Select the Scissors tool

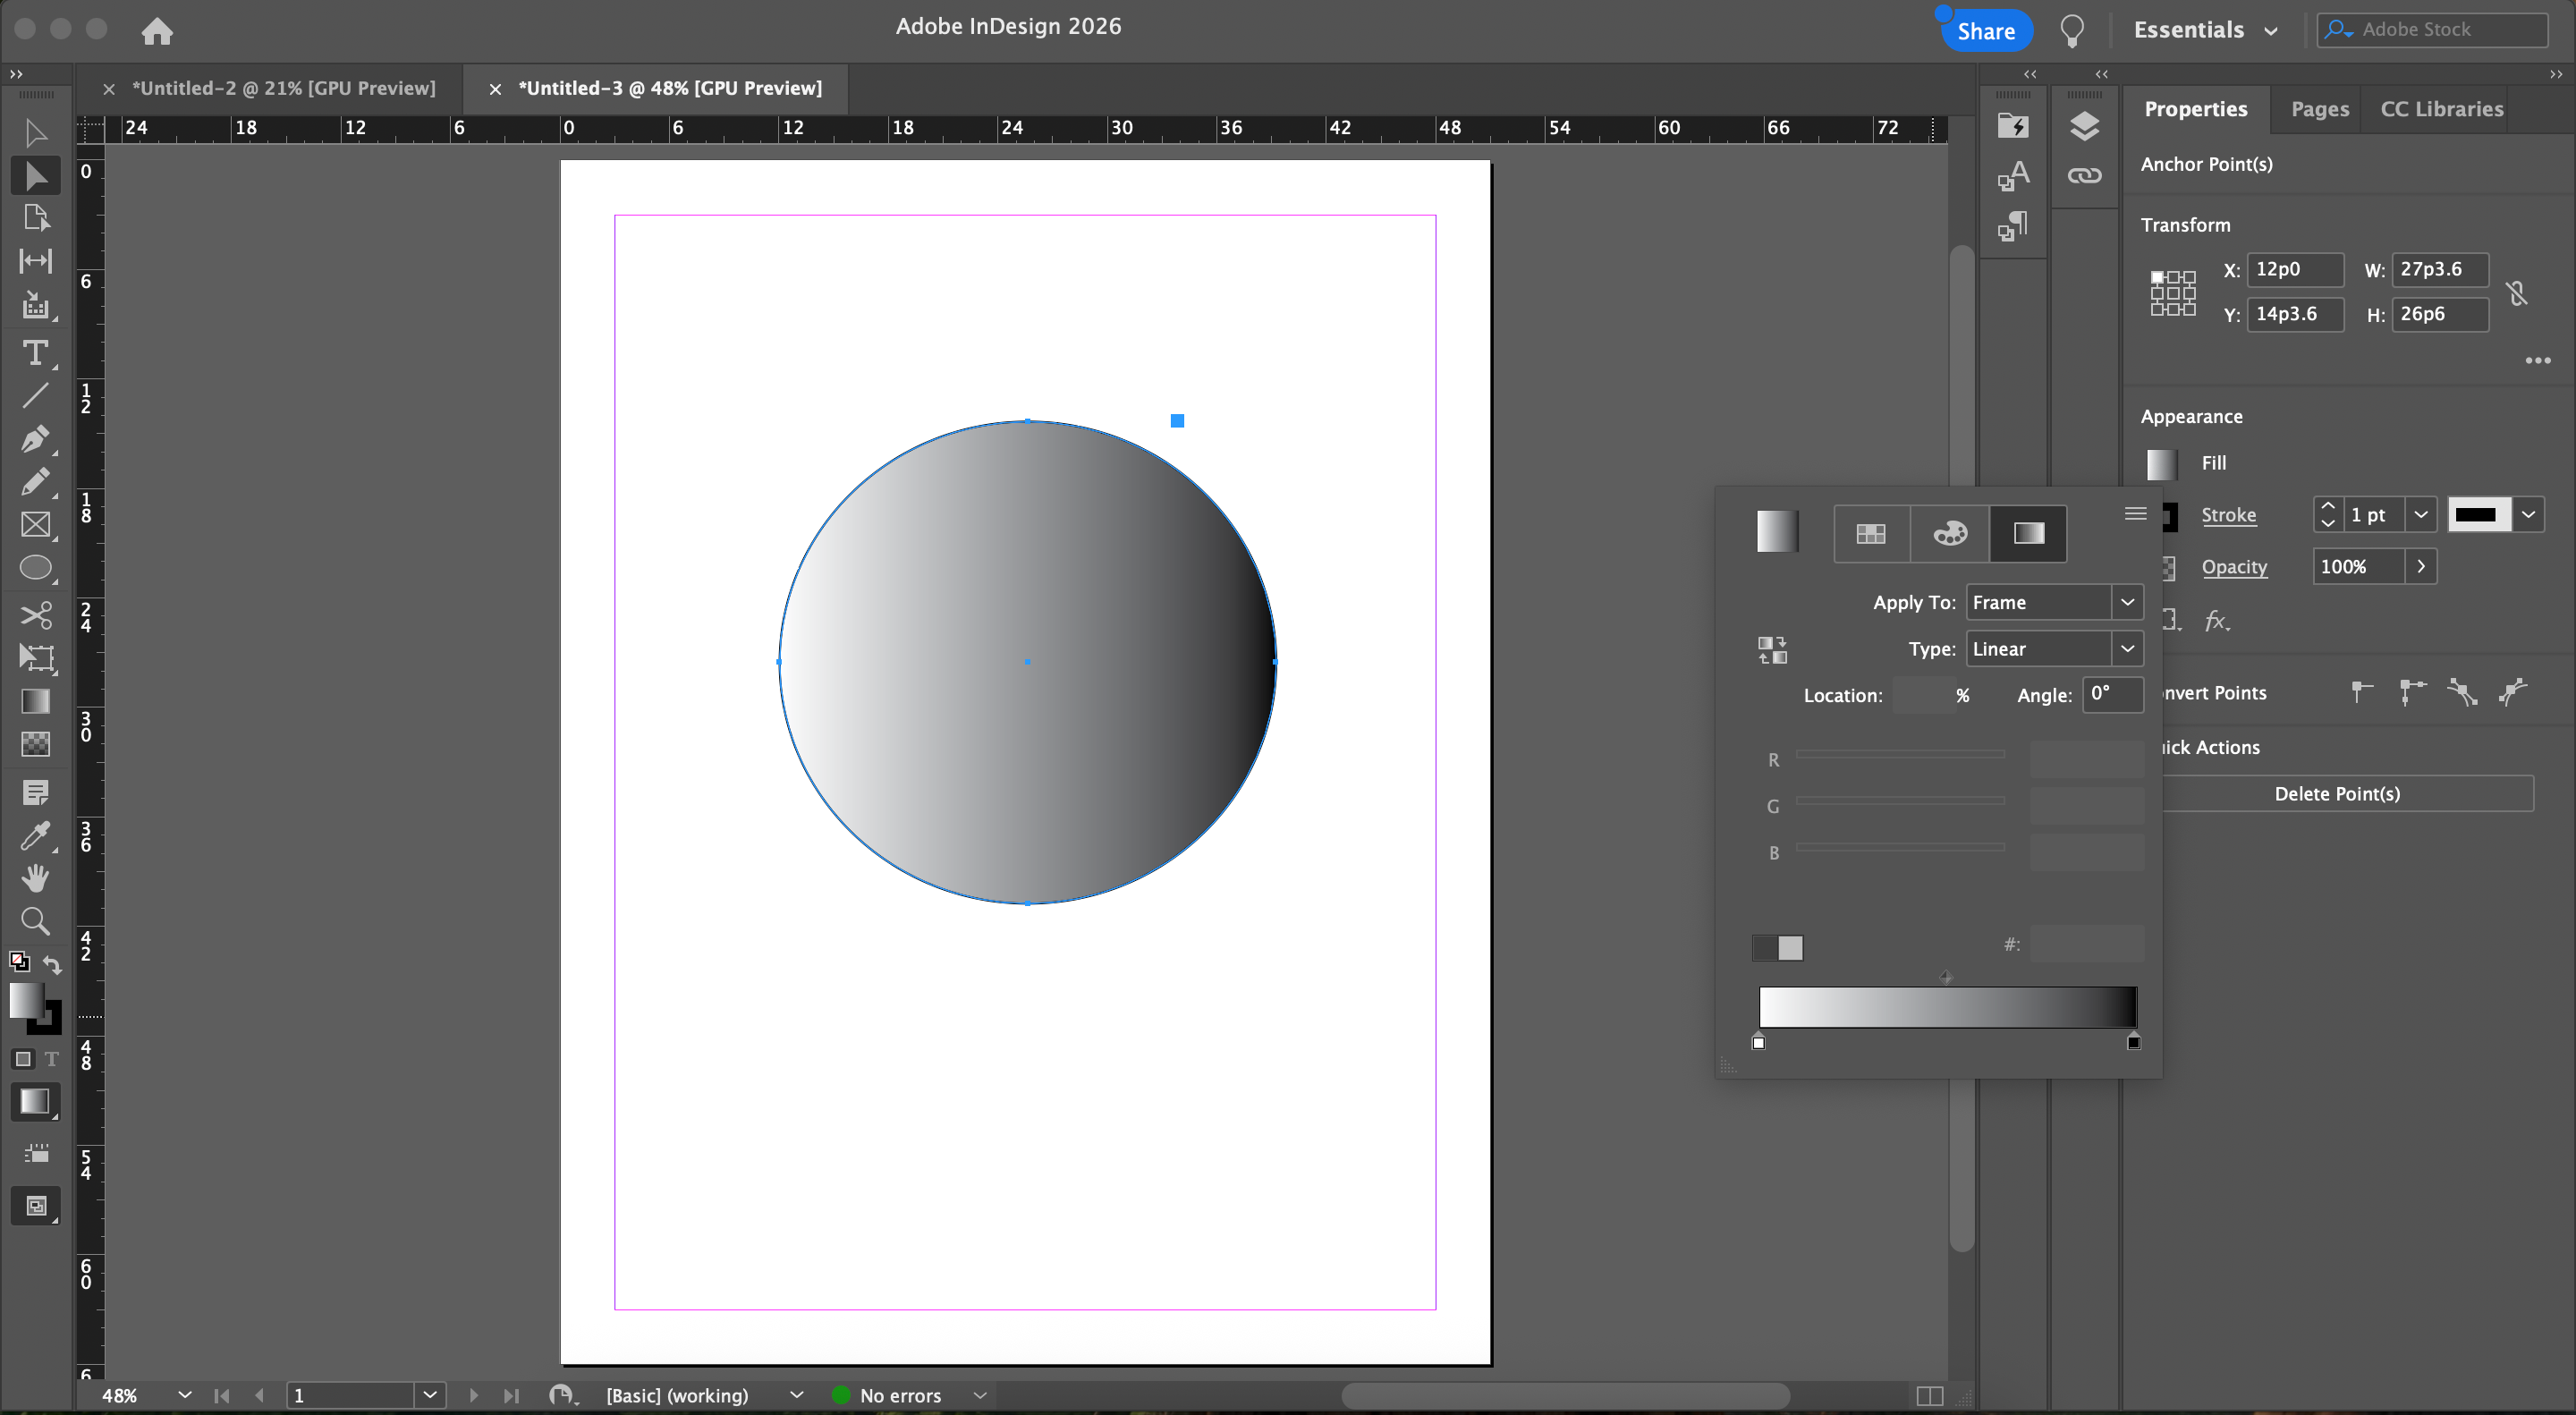(x=35, y=614)
